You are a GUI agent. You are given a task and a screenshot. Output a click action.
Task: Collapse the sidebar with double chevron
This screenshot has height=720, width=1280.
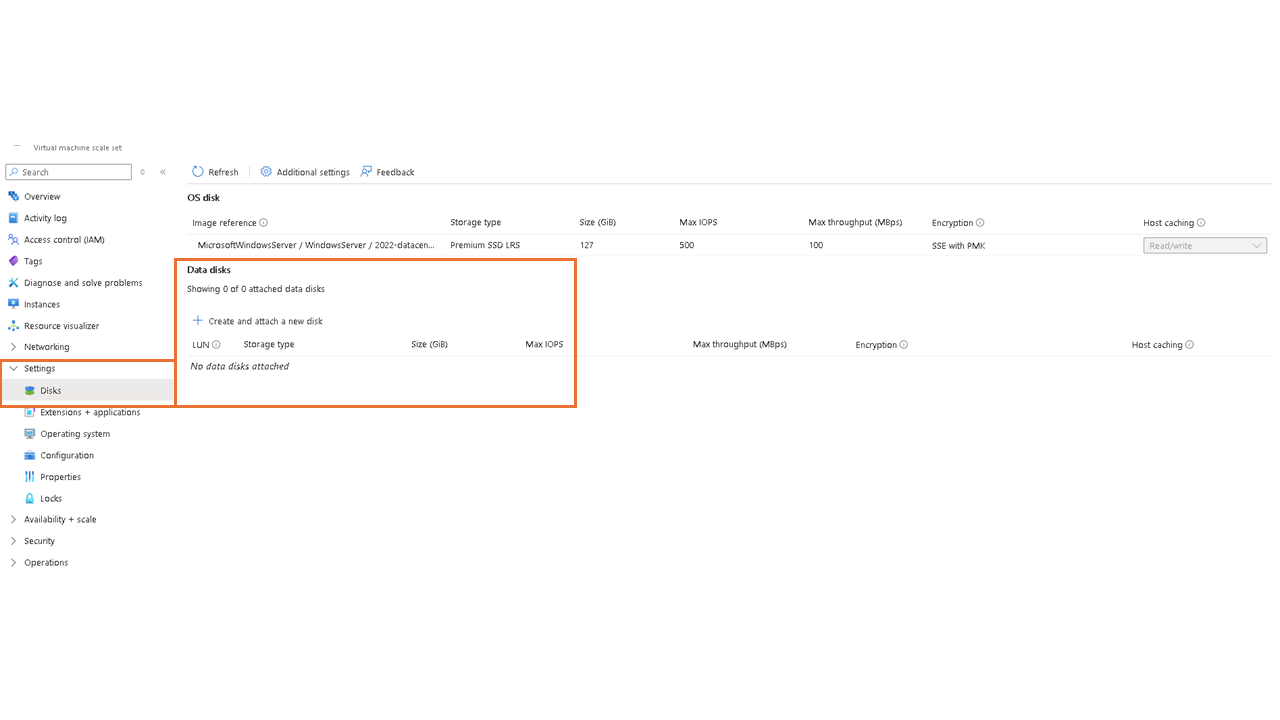tap(163, 172)
